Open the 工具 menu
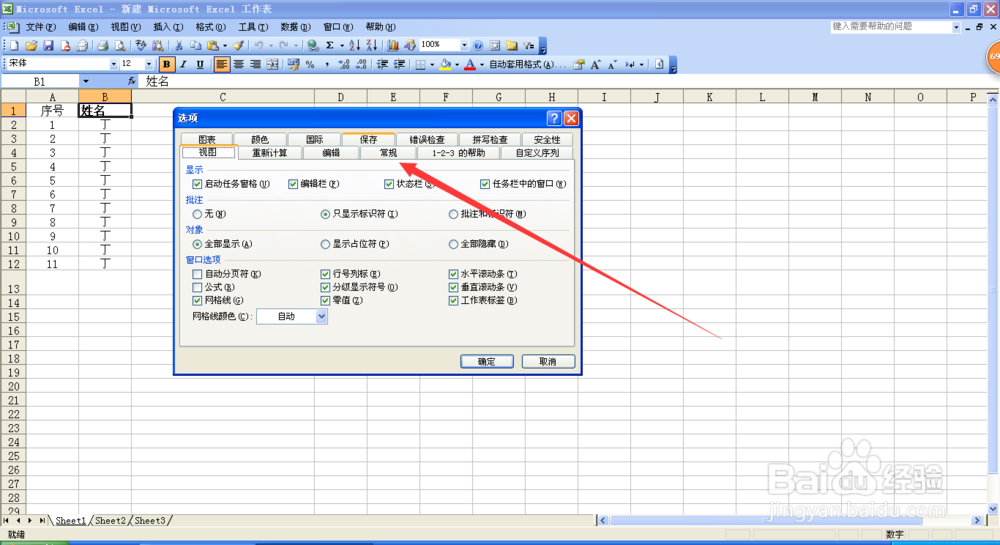 (x=253, y=27)
